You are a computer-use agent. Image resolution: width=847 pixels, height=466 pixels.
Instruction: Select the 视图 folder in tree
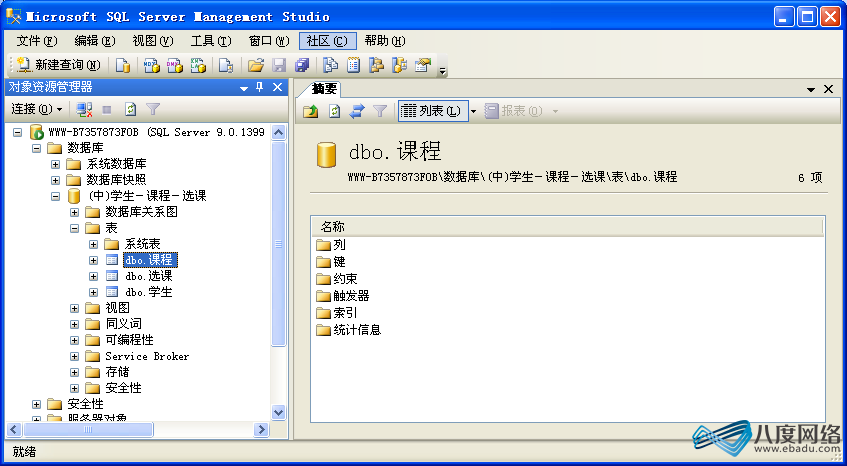pyautogui.click(x=117, y=308)
